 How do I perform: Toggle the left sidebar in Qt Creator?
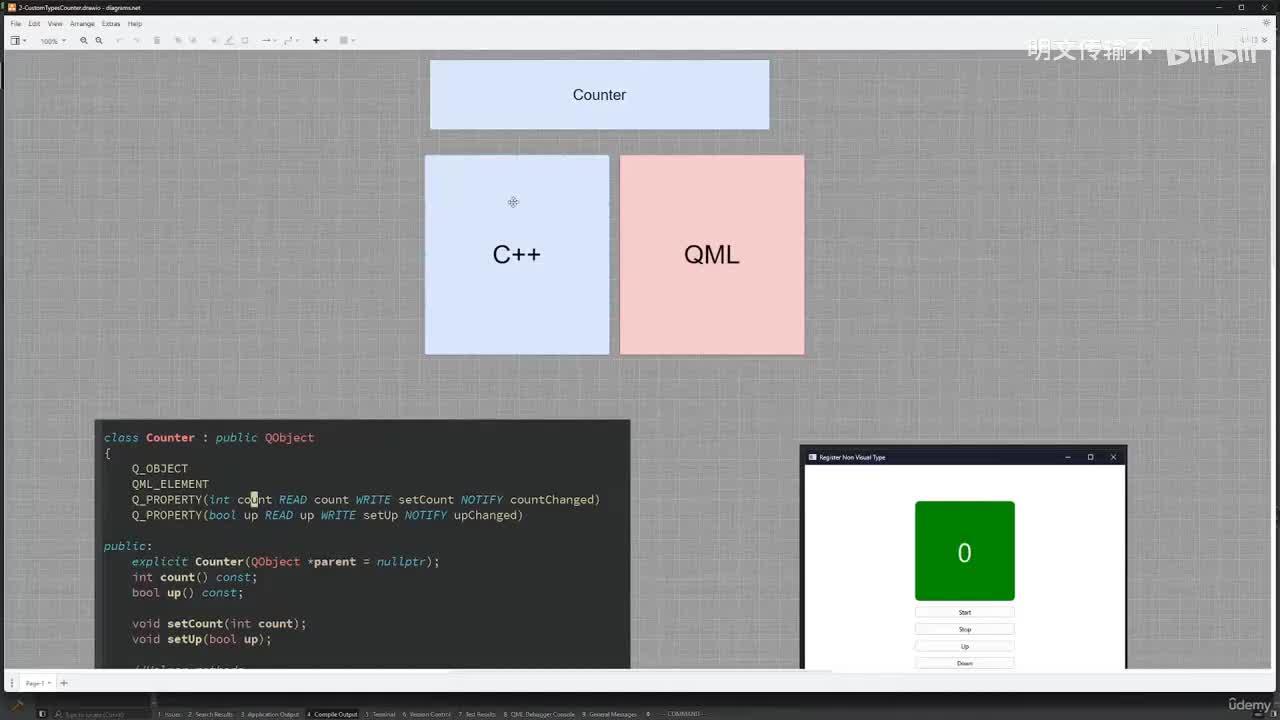click(42, 714)
